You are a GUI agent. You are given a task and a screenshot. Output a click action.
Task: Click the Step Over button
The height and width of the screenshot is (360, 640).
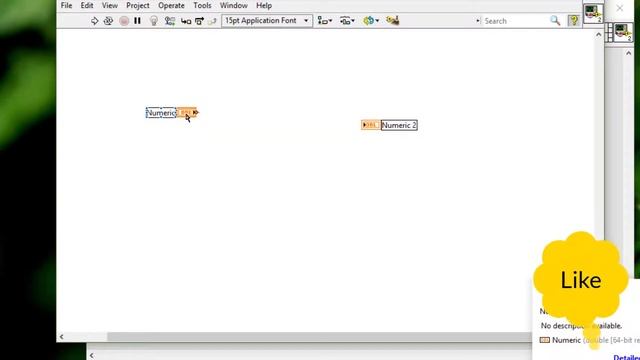pos(199,21)
